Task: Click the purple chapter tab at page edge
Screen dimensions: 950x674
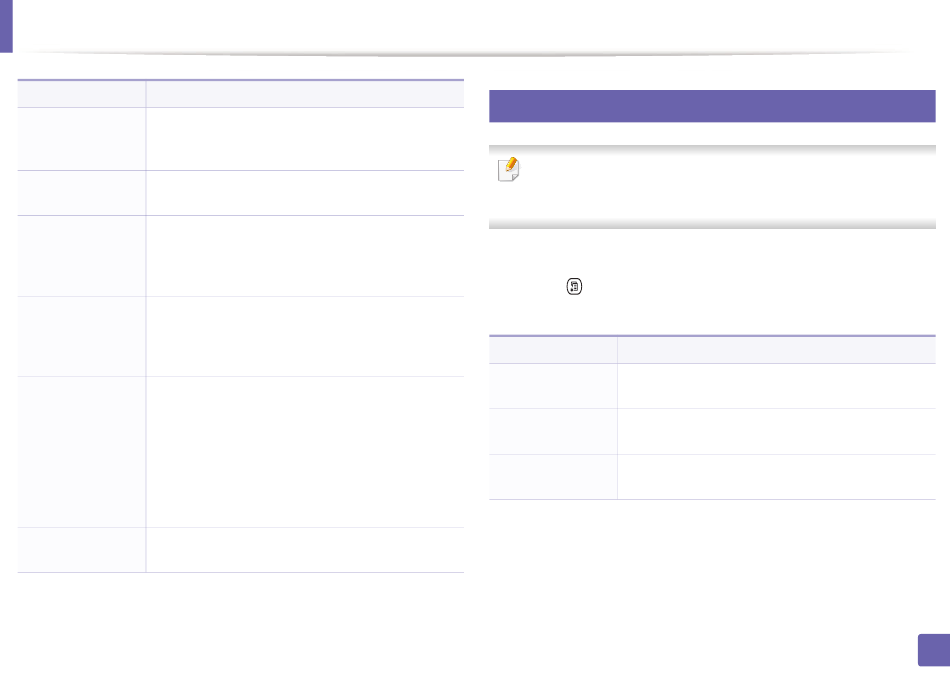Action: 6,26
